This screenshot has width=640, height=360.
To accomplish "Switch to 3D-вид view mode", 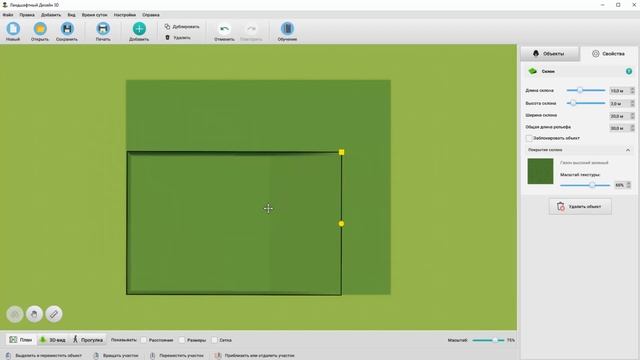I will (x=52, y=340).
